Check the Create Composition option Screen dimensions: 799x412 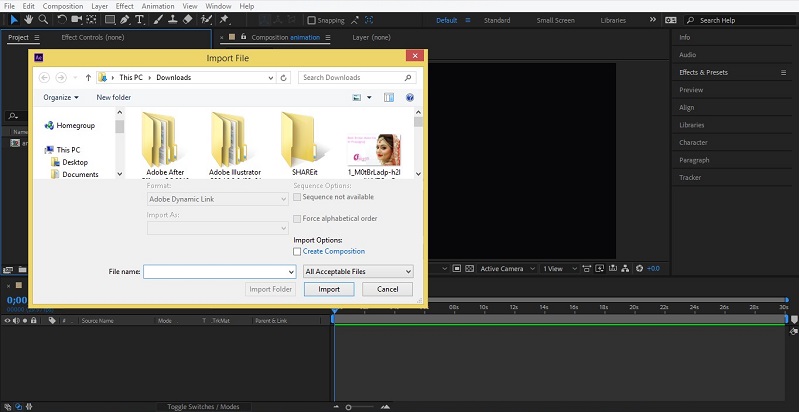(297, 252)
